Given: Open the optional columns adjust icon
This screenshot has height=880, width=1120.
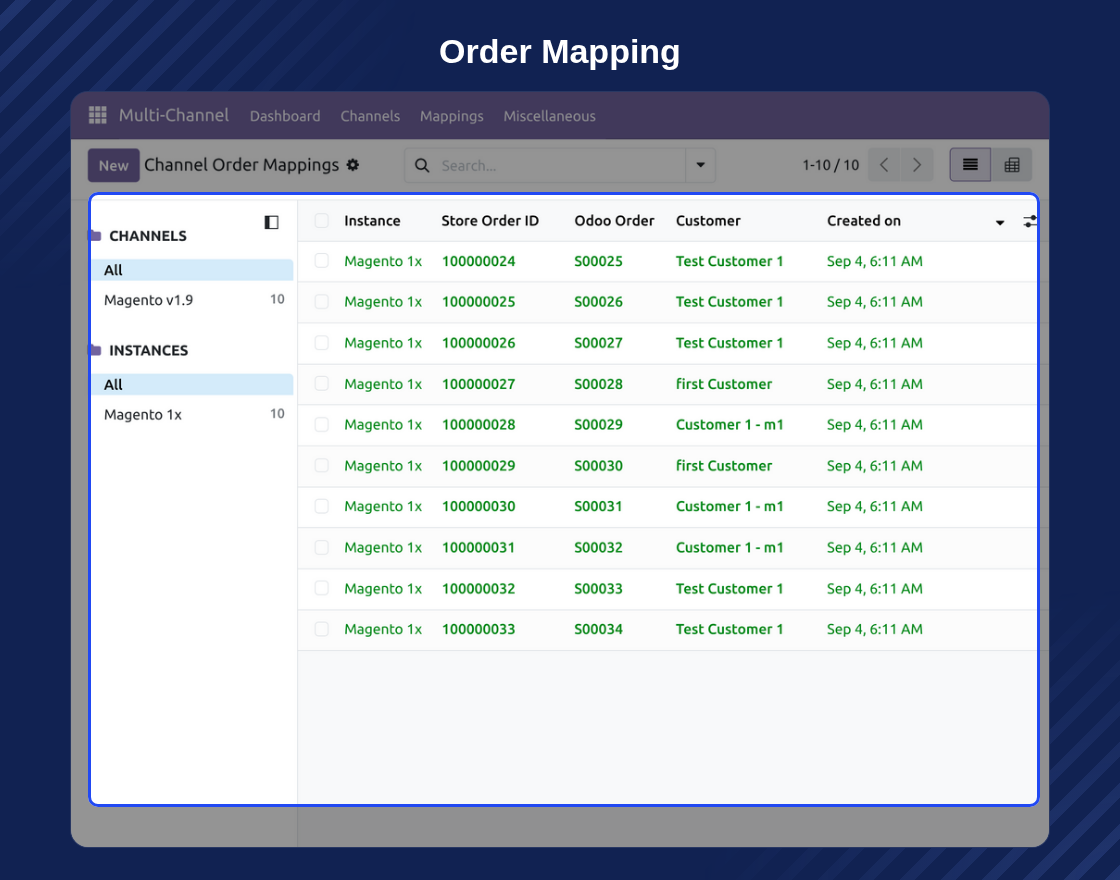Looking at the screenshot, I should (x=1029, y=221).
